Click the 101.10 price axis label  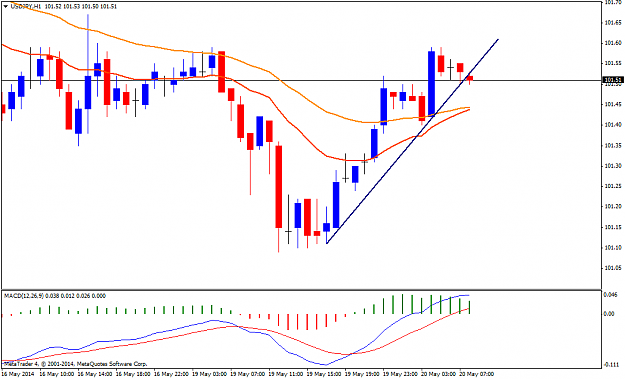[613, 247]
